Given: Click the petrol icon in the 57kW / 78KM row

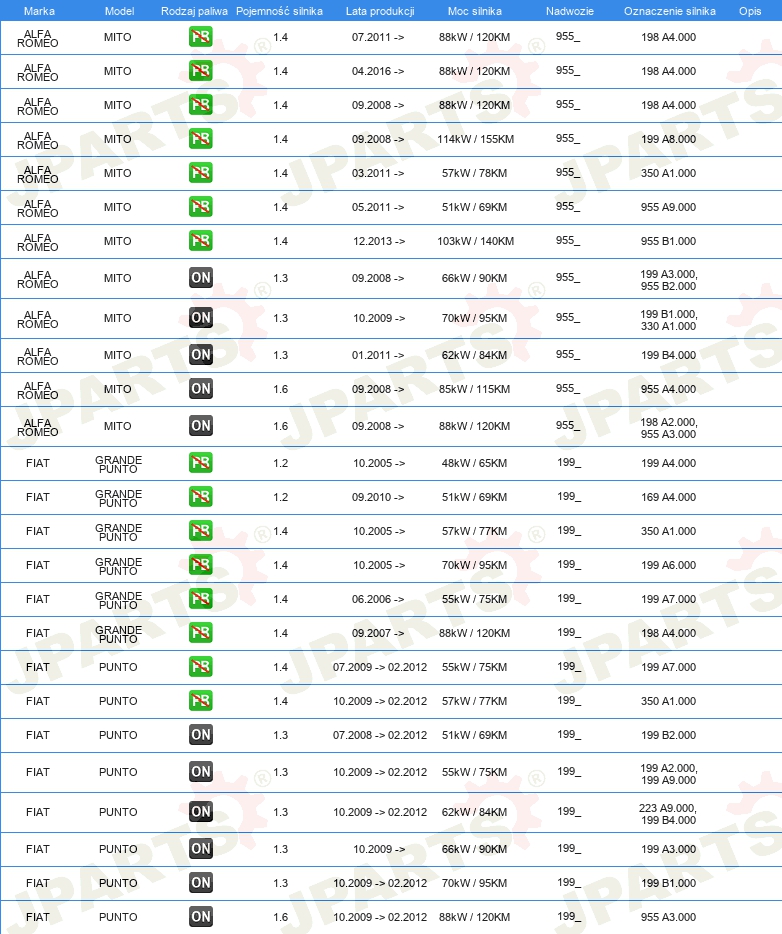Looking at the screenshot, I should (200, 173).
